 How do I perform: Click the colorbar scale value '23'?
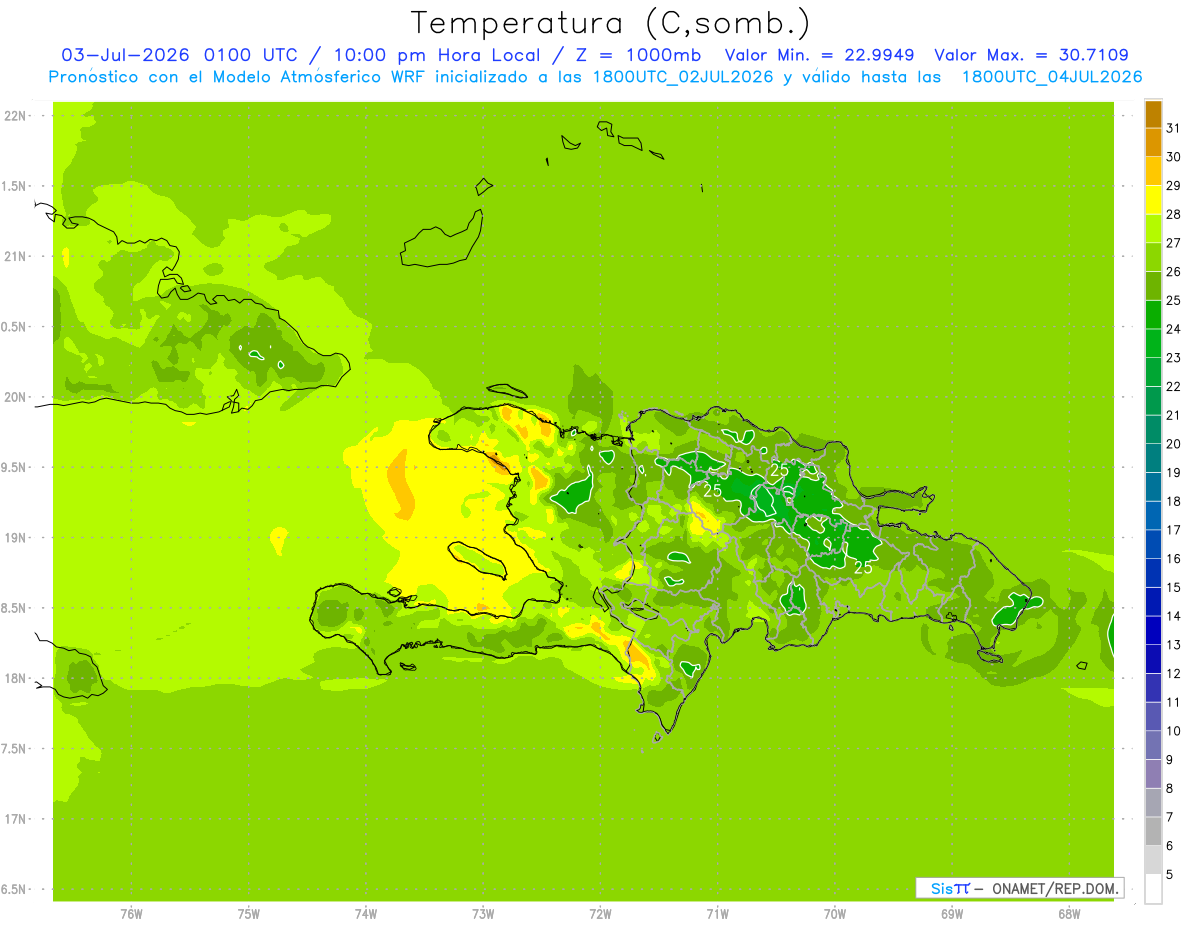click(x=1174, y=357)
